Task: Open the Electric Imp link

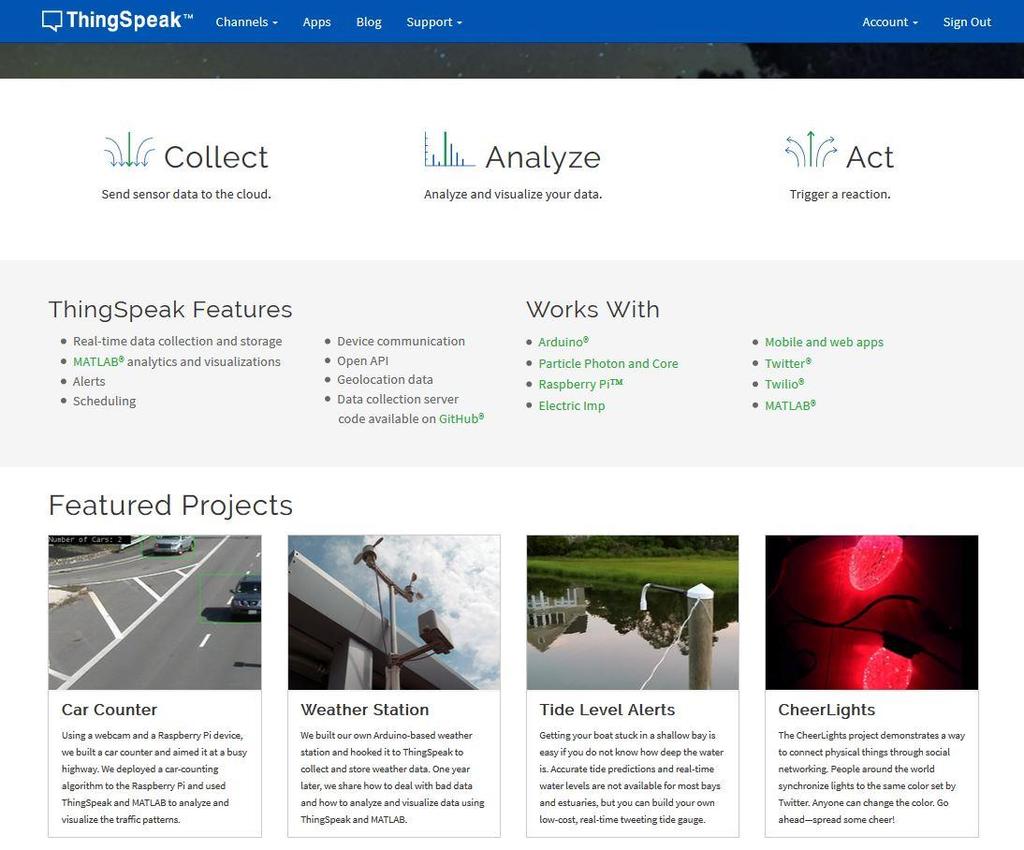Action: click(571, 405)
